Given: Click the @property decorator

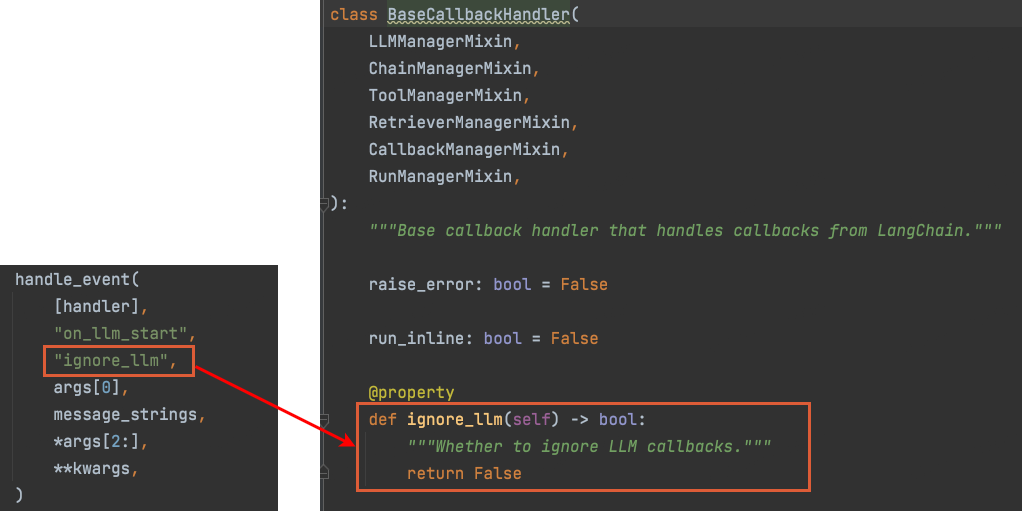Looking at the screenshot, I should (x=411, y=393).
